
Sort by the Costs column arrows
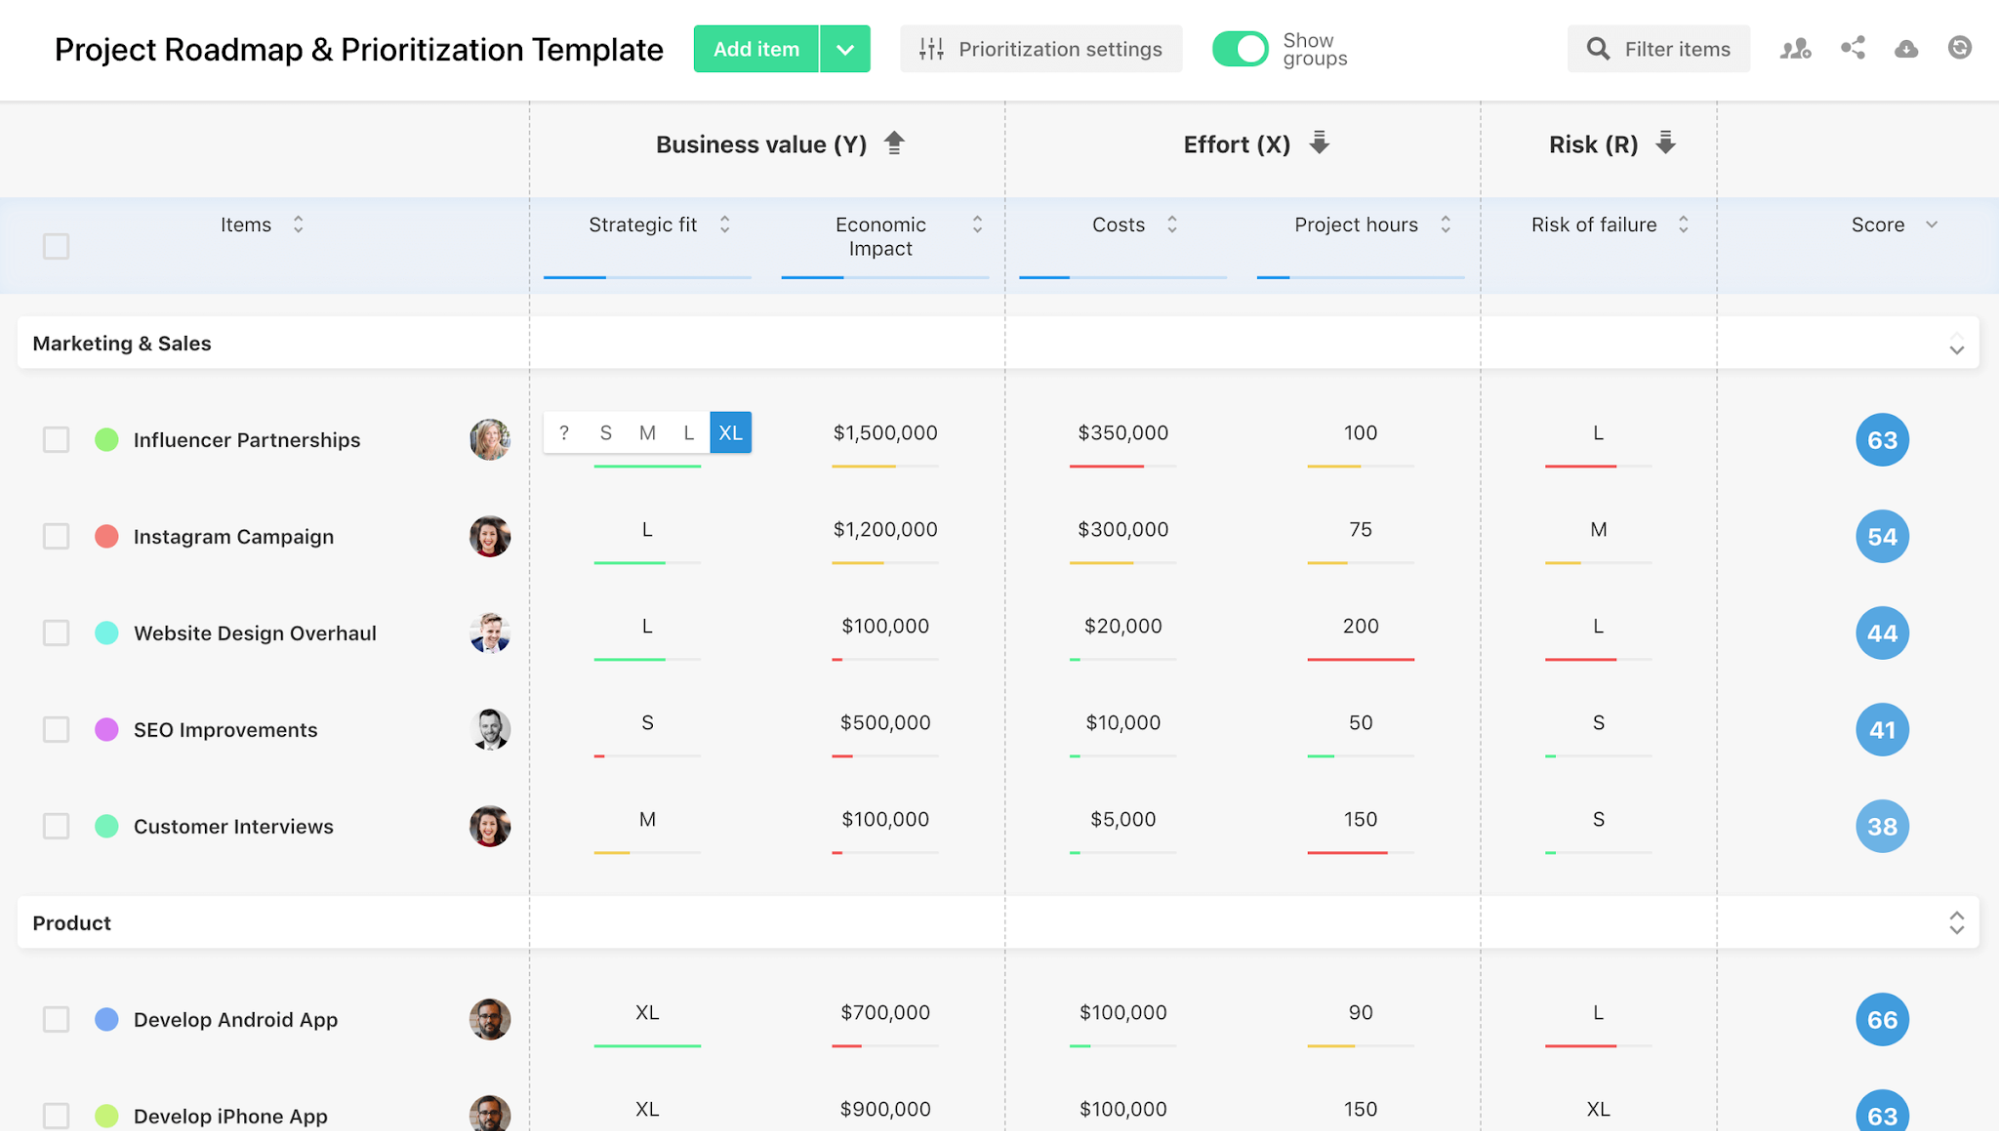[x=1172, y=224]
